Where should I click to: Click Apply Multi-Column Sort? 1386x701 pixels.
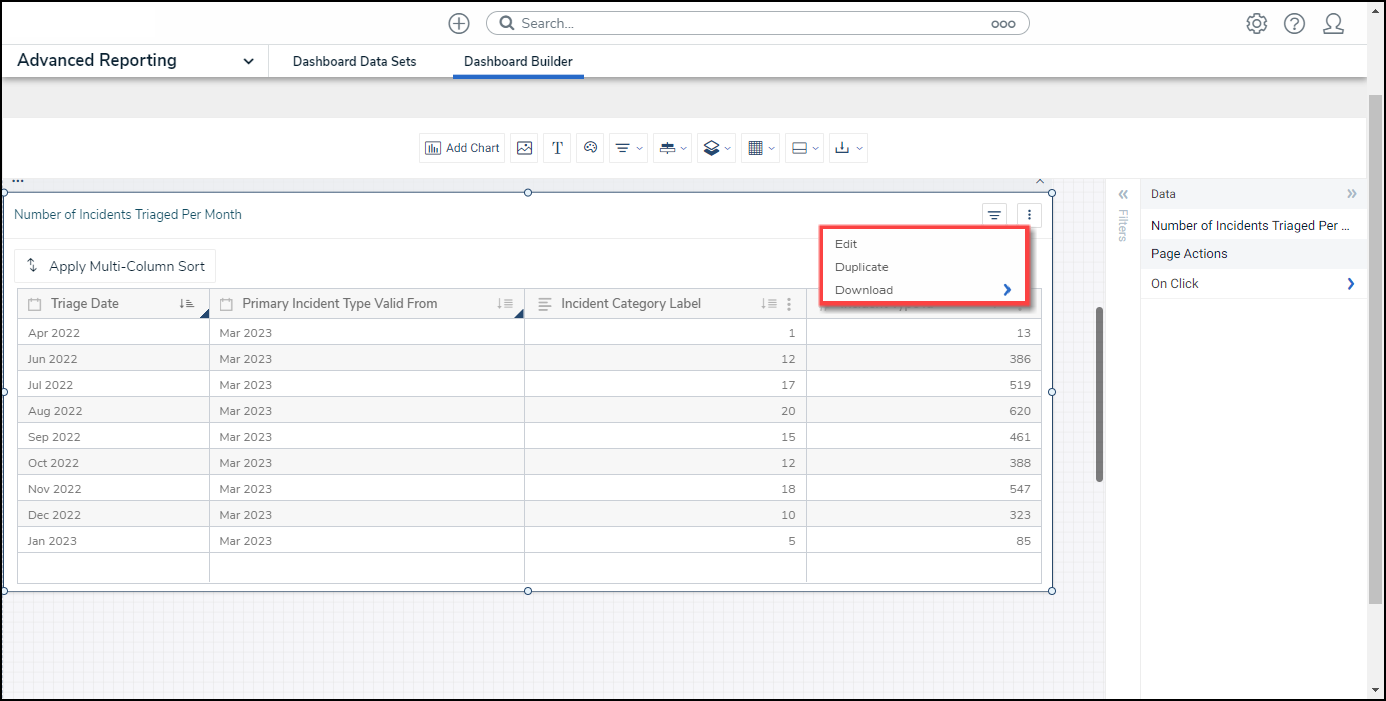point(115,266)
